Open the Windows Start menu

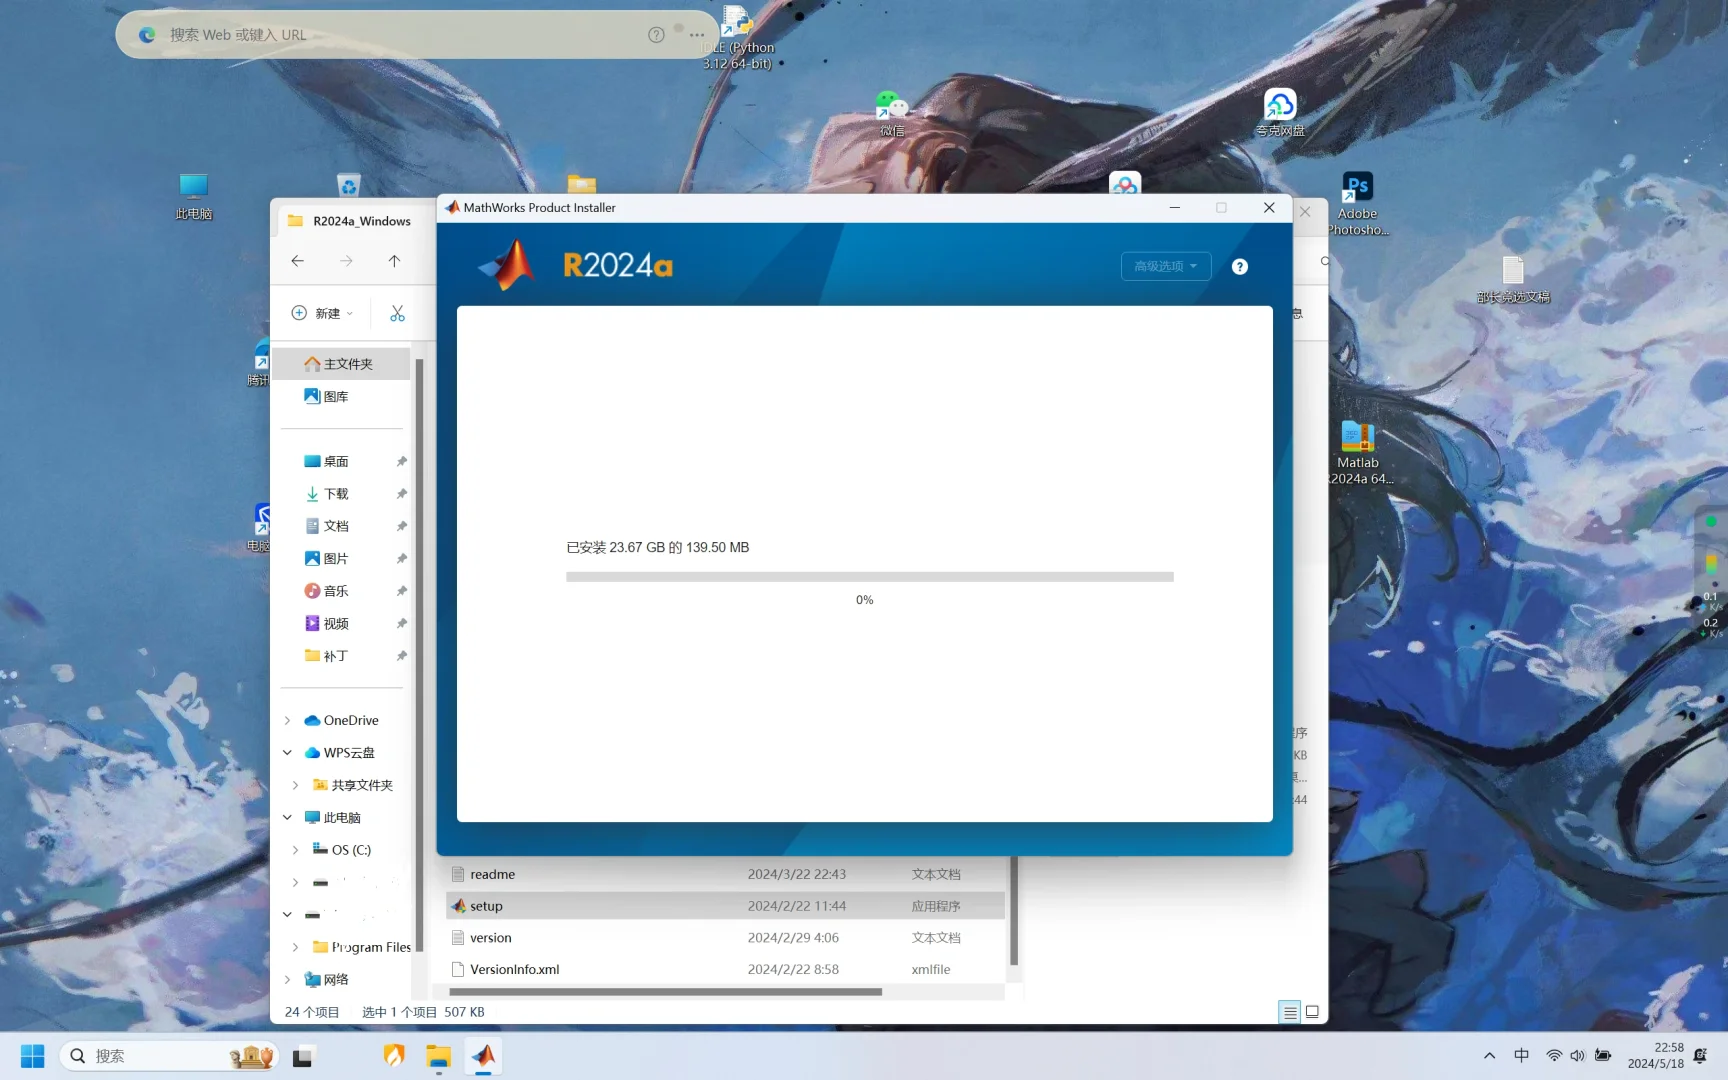point(33,1056)
